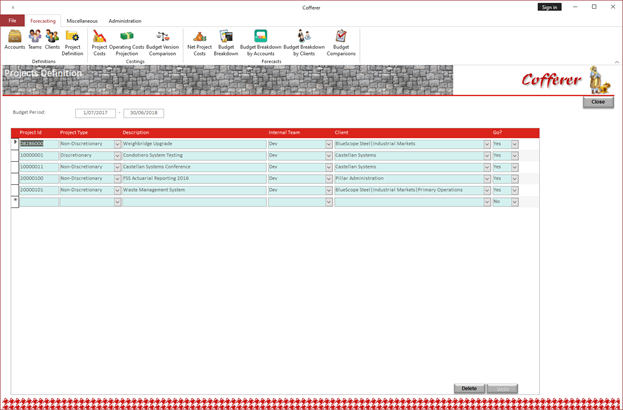Click the Project Id column header
Image resolution: width=623 pixels, height=410 pixels.
(x=31, y=133)
